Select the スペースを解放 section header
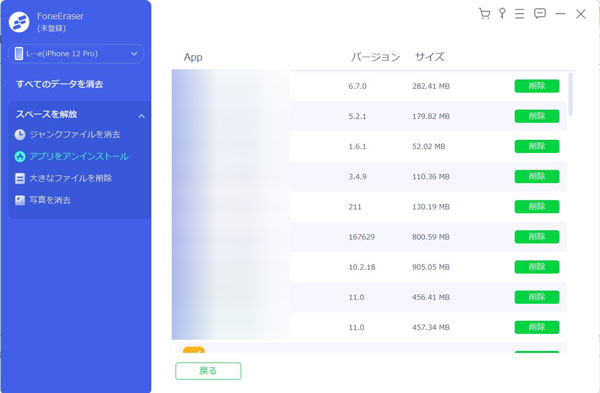Image resolution: width=600 pixels, height=393 pixels. click(46, 114)
